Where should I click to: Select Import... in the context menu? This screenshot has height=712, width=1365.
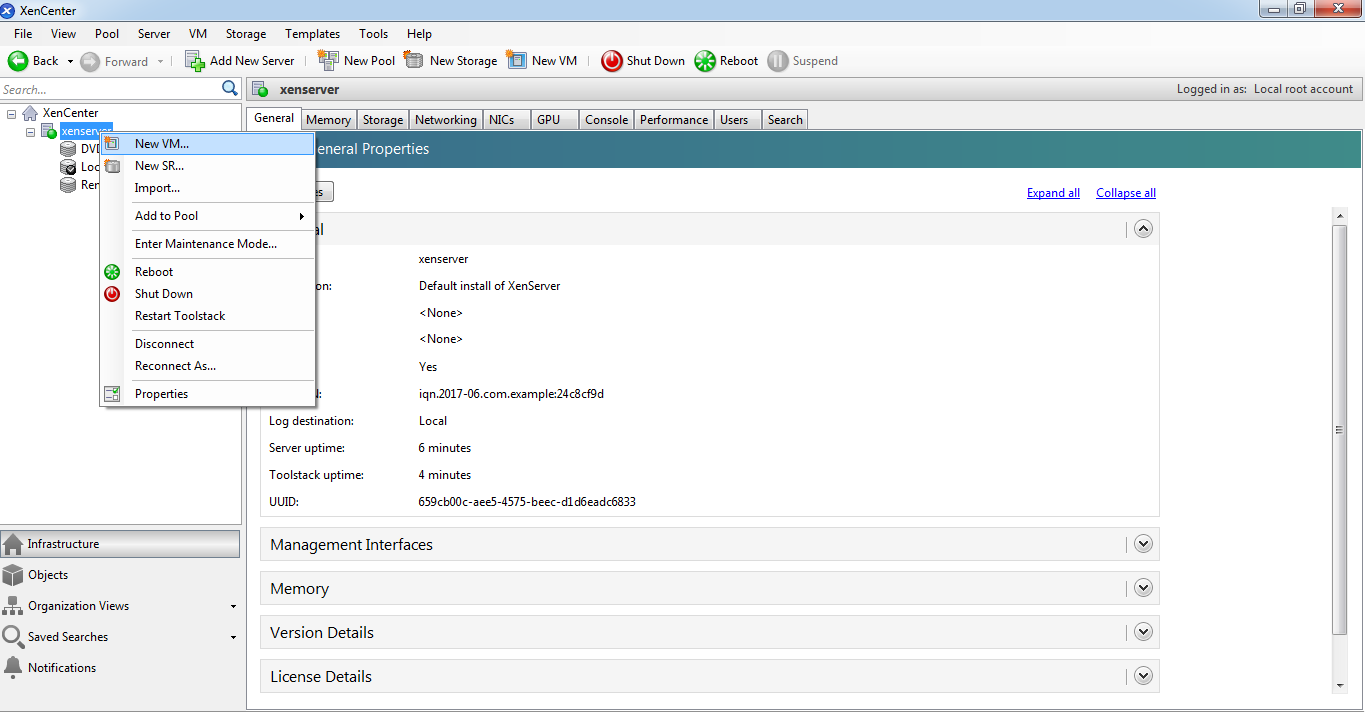tap(208, 188)
